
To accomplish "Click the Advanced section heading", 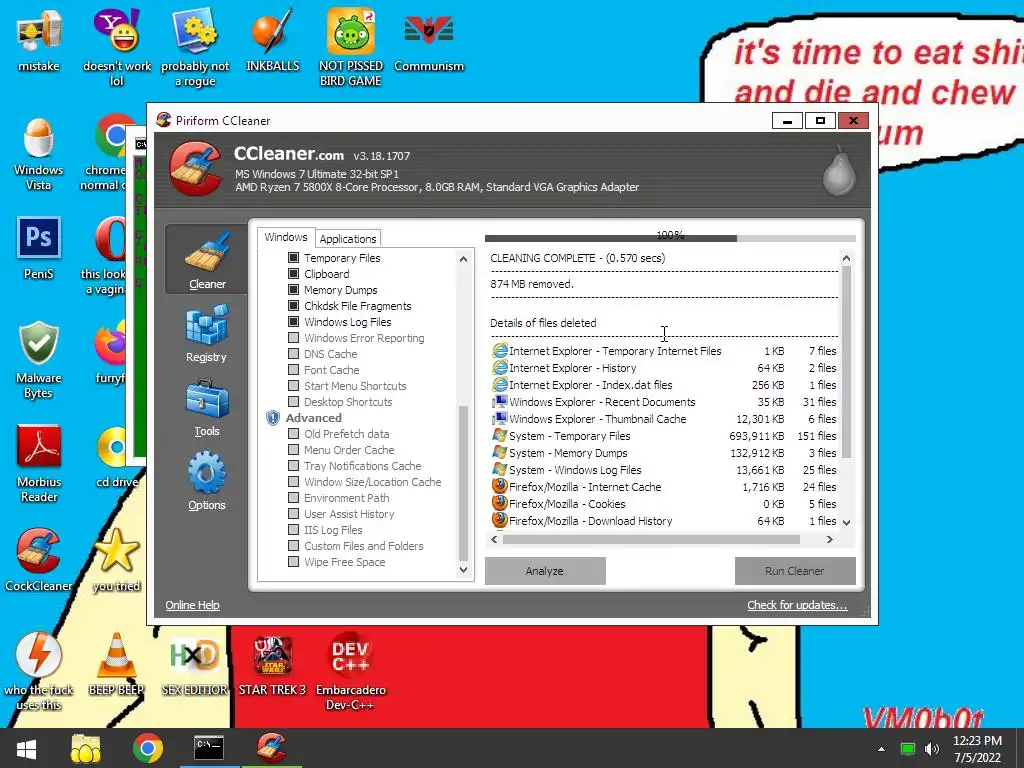I will point(313,418).
